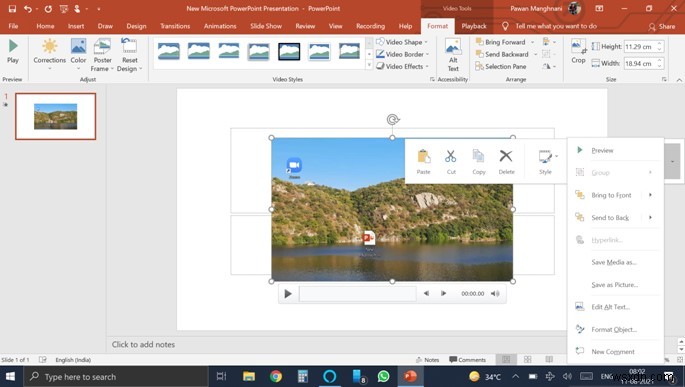Click the Height input field
685x387 pixels.
[x=640, y=46]
